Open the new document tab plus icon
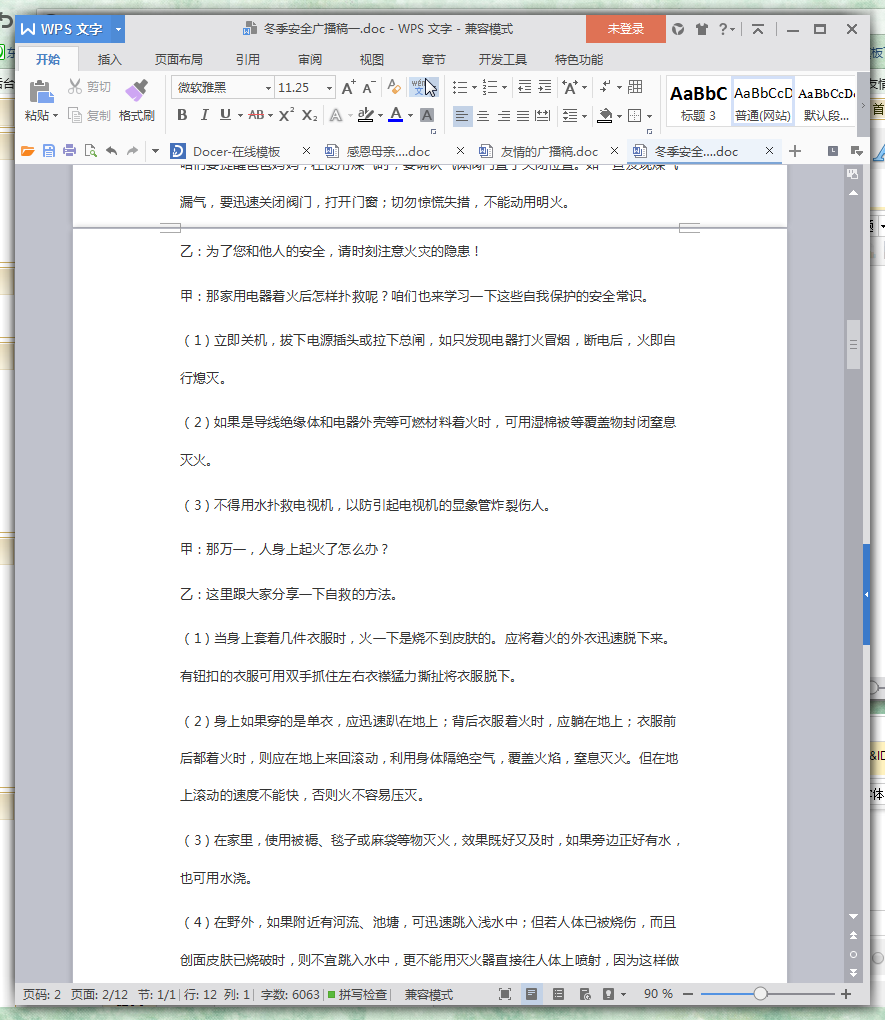 click(795, 152)
